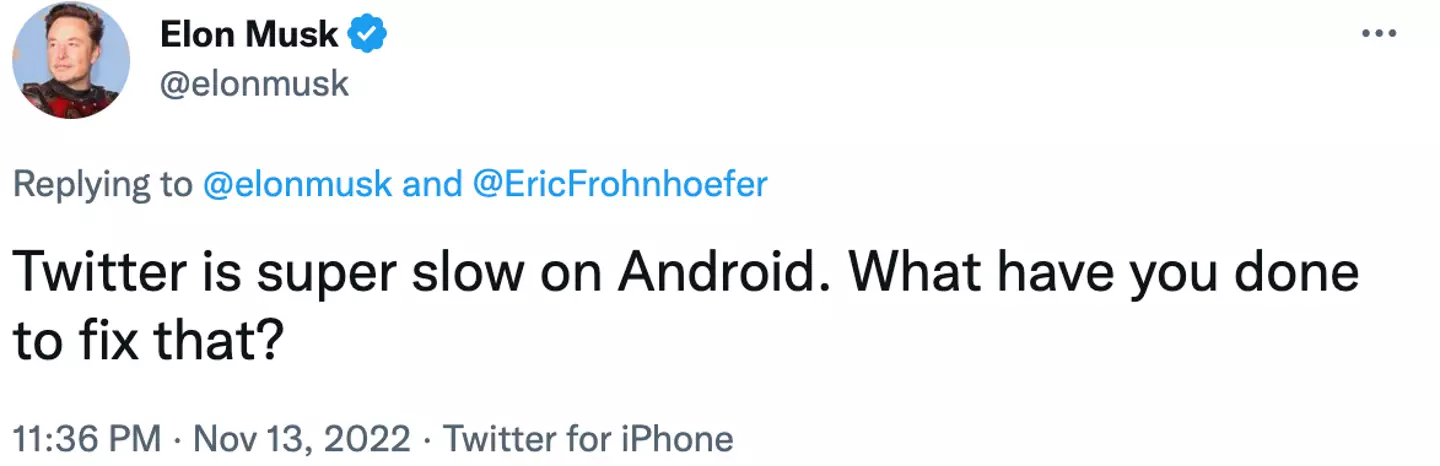
Task: Open Elon Musk's profile picture
Action: (71, 60)
